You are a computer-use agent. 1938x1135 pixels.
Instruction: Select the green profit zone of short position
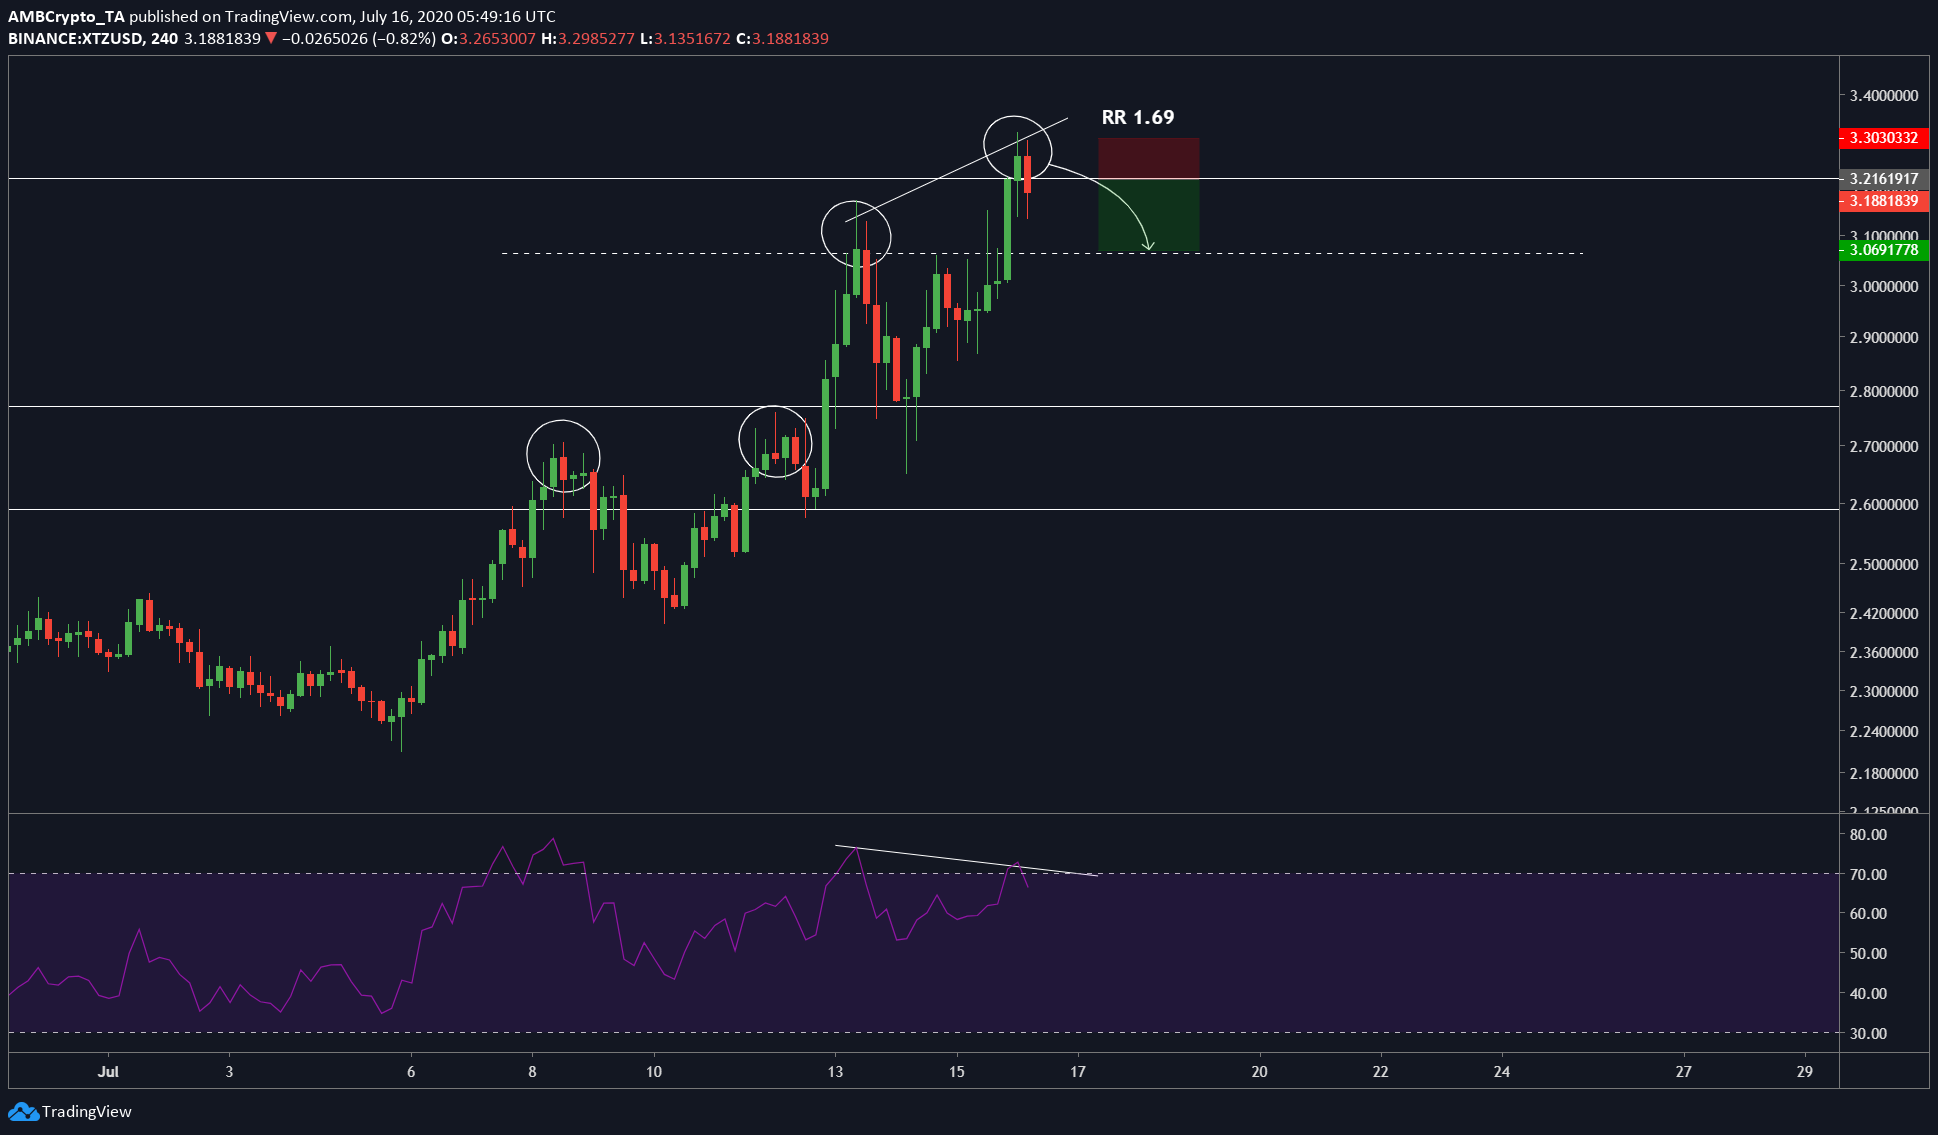pos(1148,215)
